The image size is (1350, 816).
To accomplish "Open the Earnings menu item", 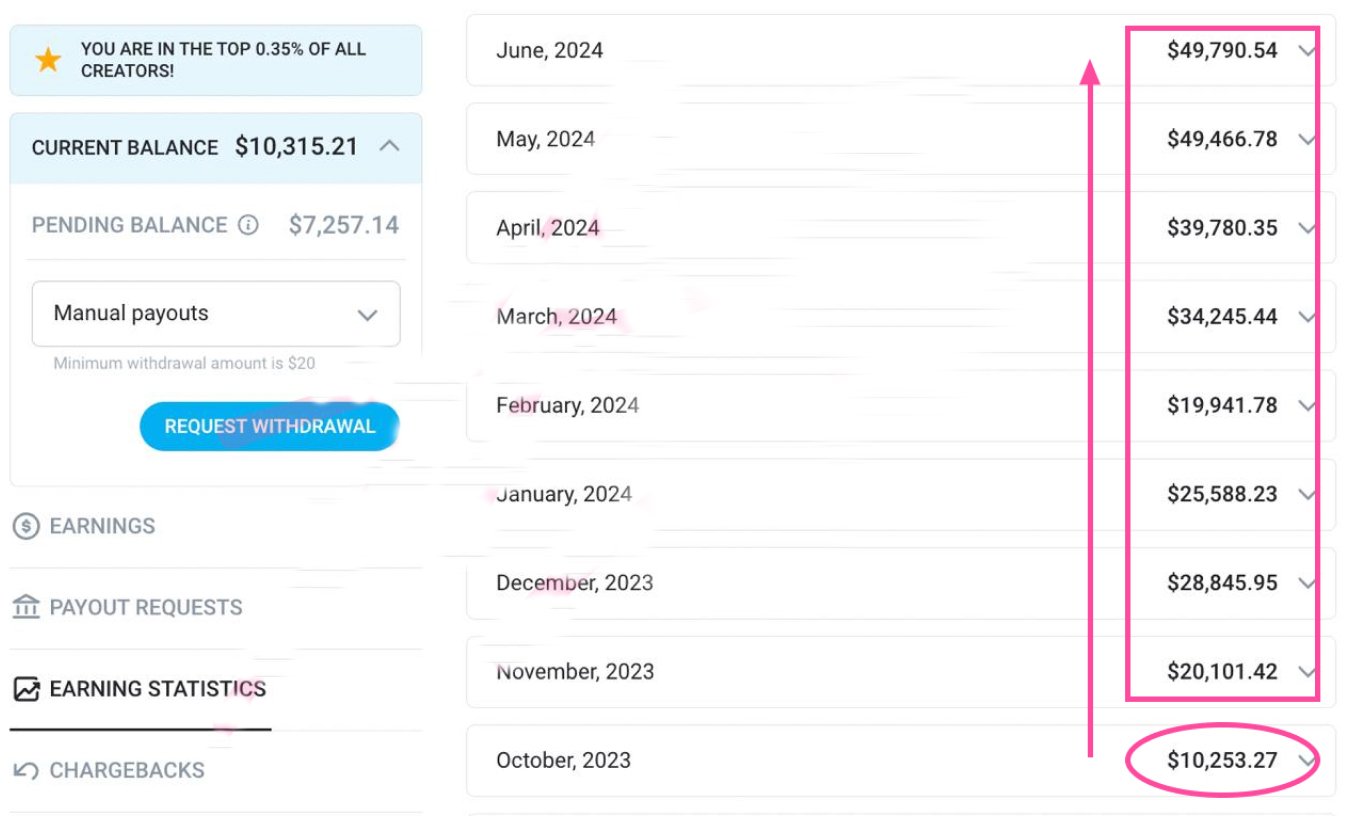I will coord(102,526).
